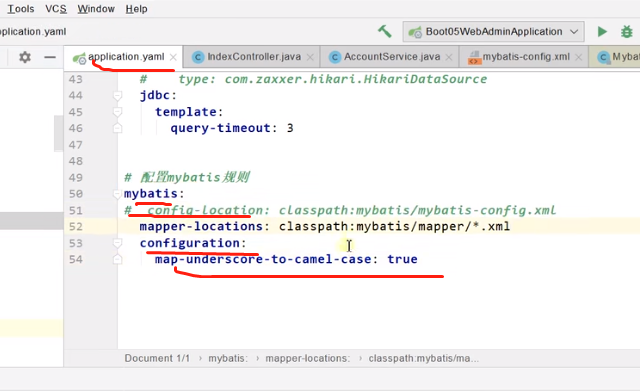
Task: Open project panel settings gear
Action: (x=25, y=57)
